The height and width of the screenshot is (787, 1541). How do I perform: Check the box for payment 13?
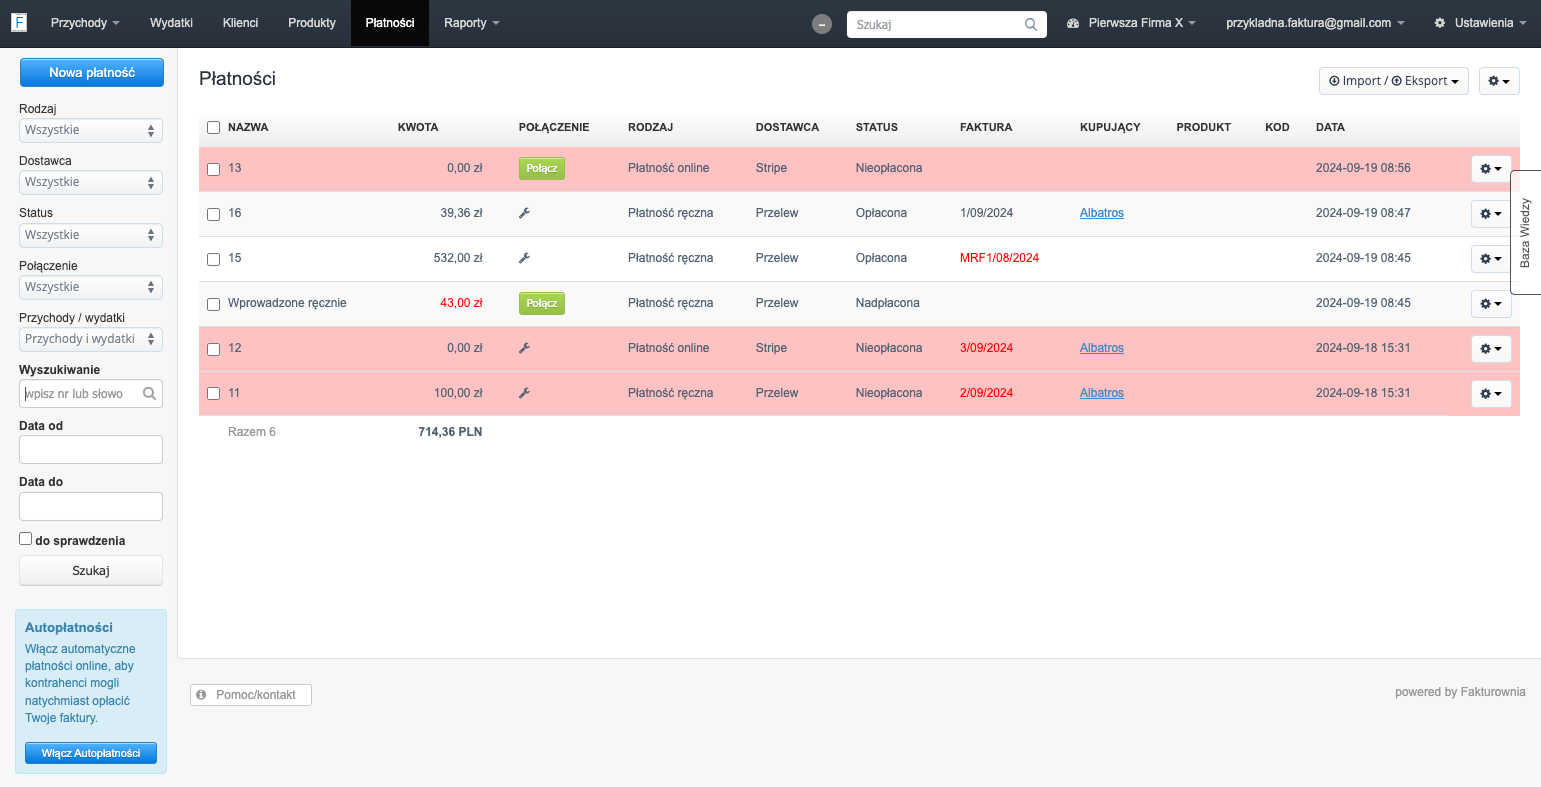click(213, 169)
